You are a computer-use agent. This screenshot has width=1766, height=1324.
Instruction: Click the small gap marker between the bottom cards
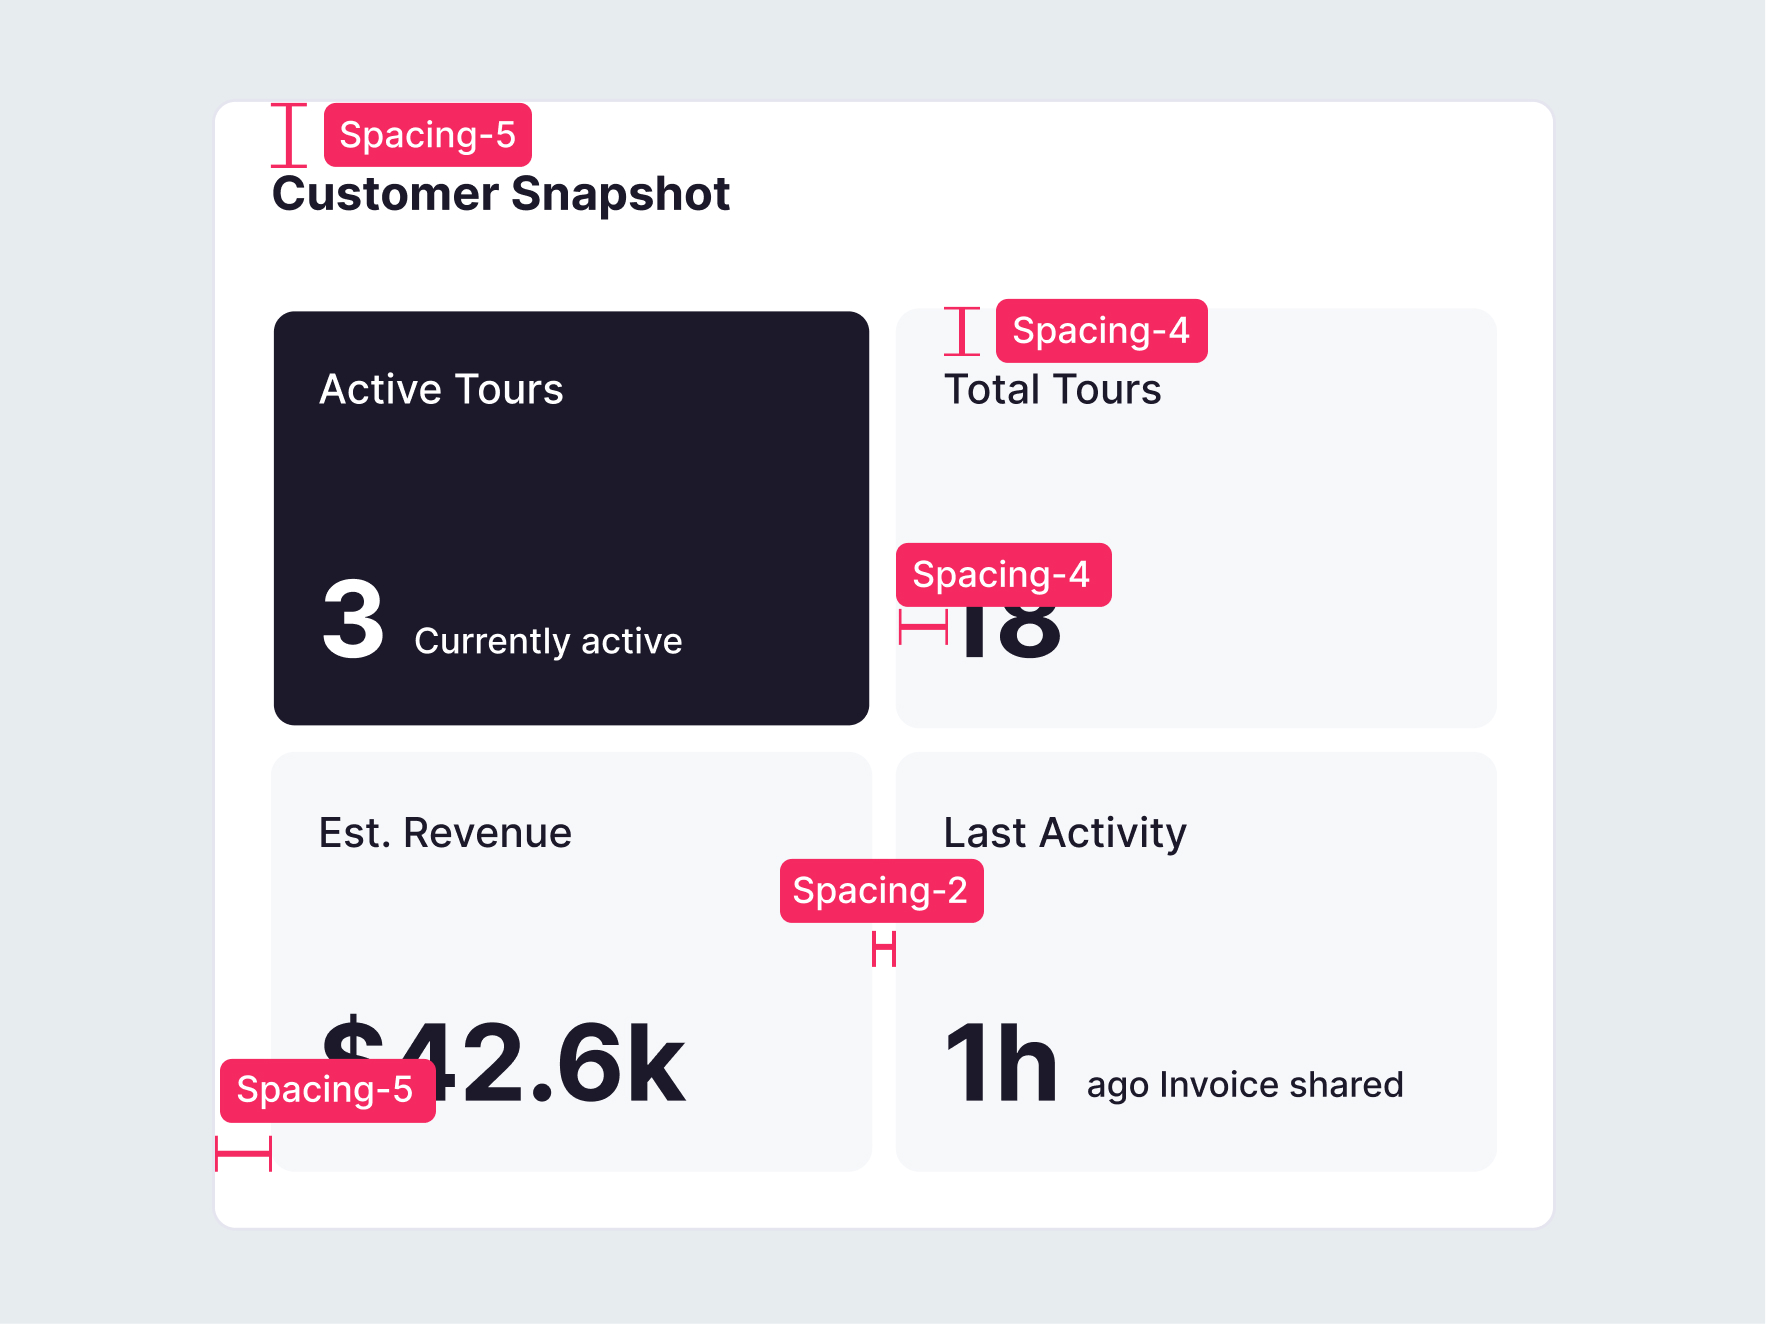(x=884, y=949)
